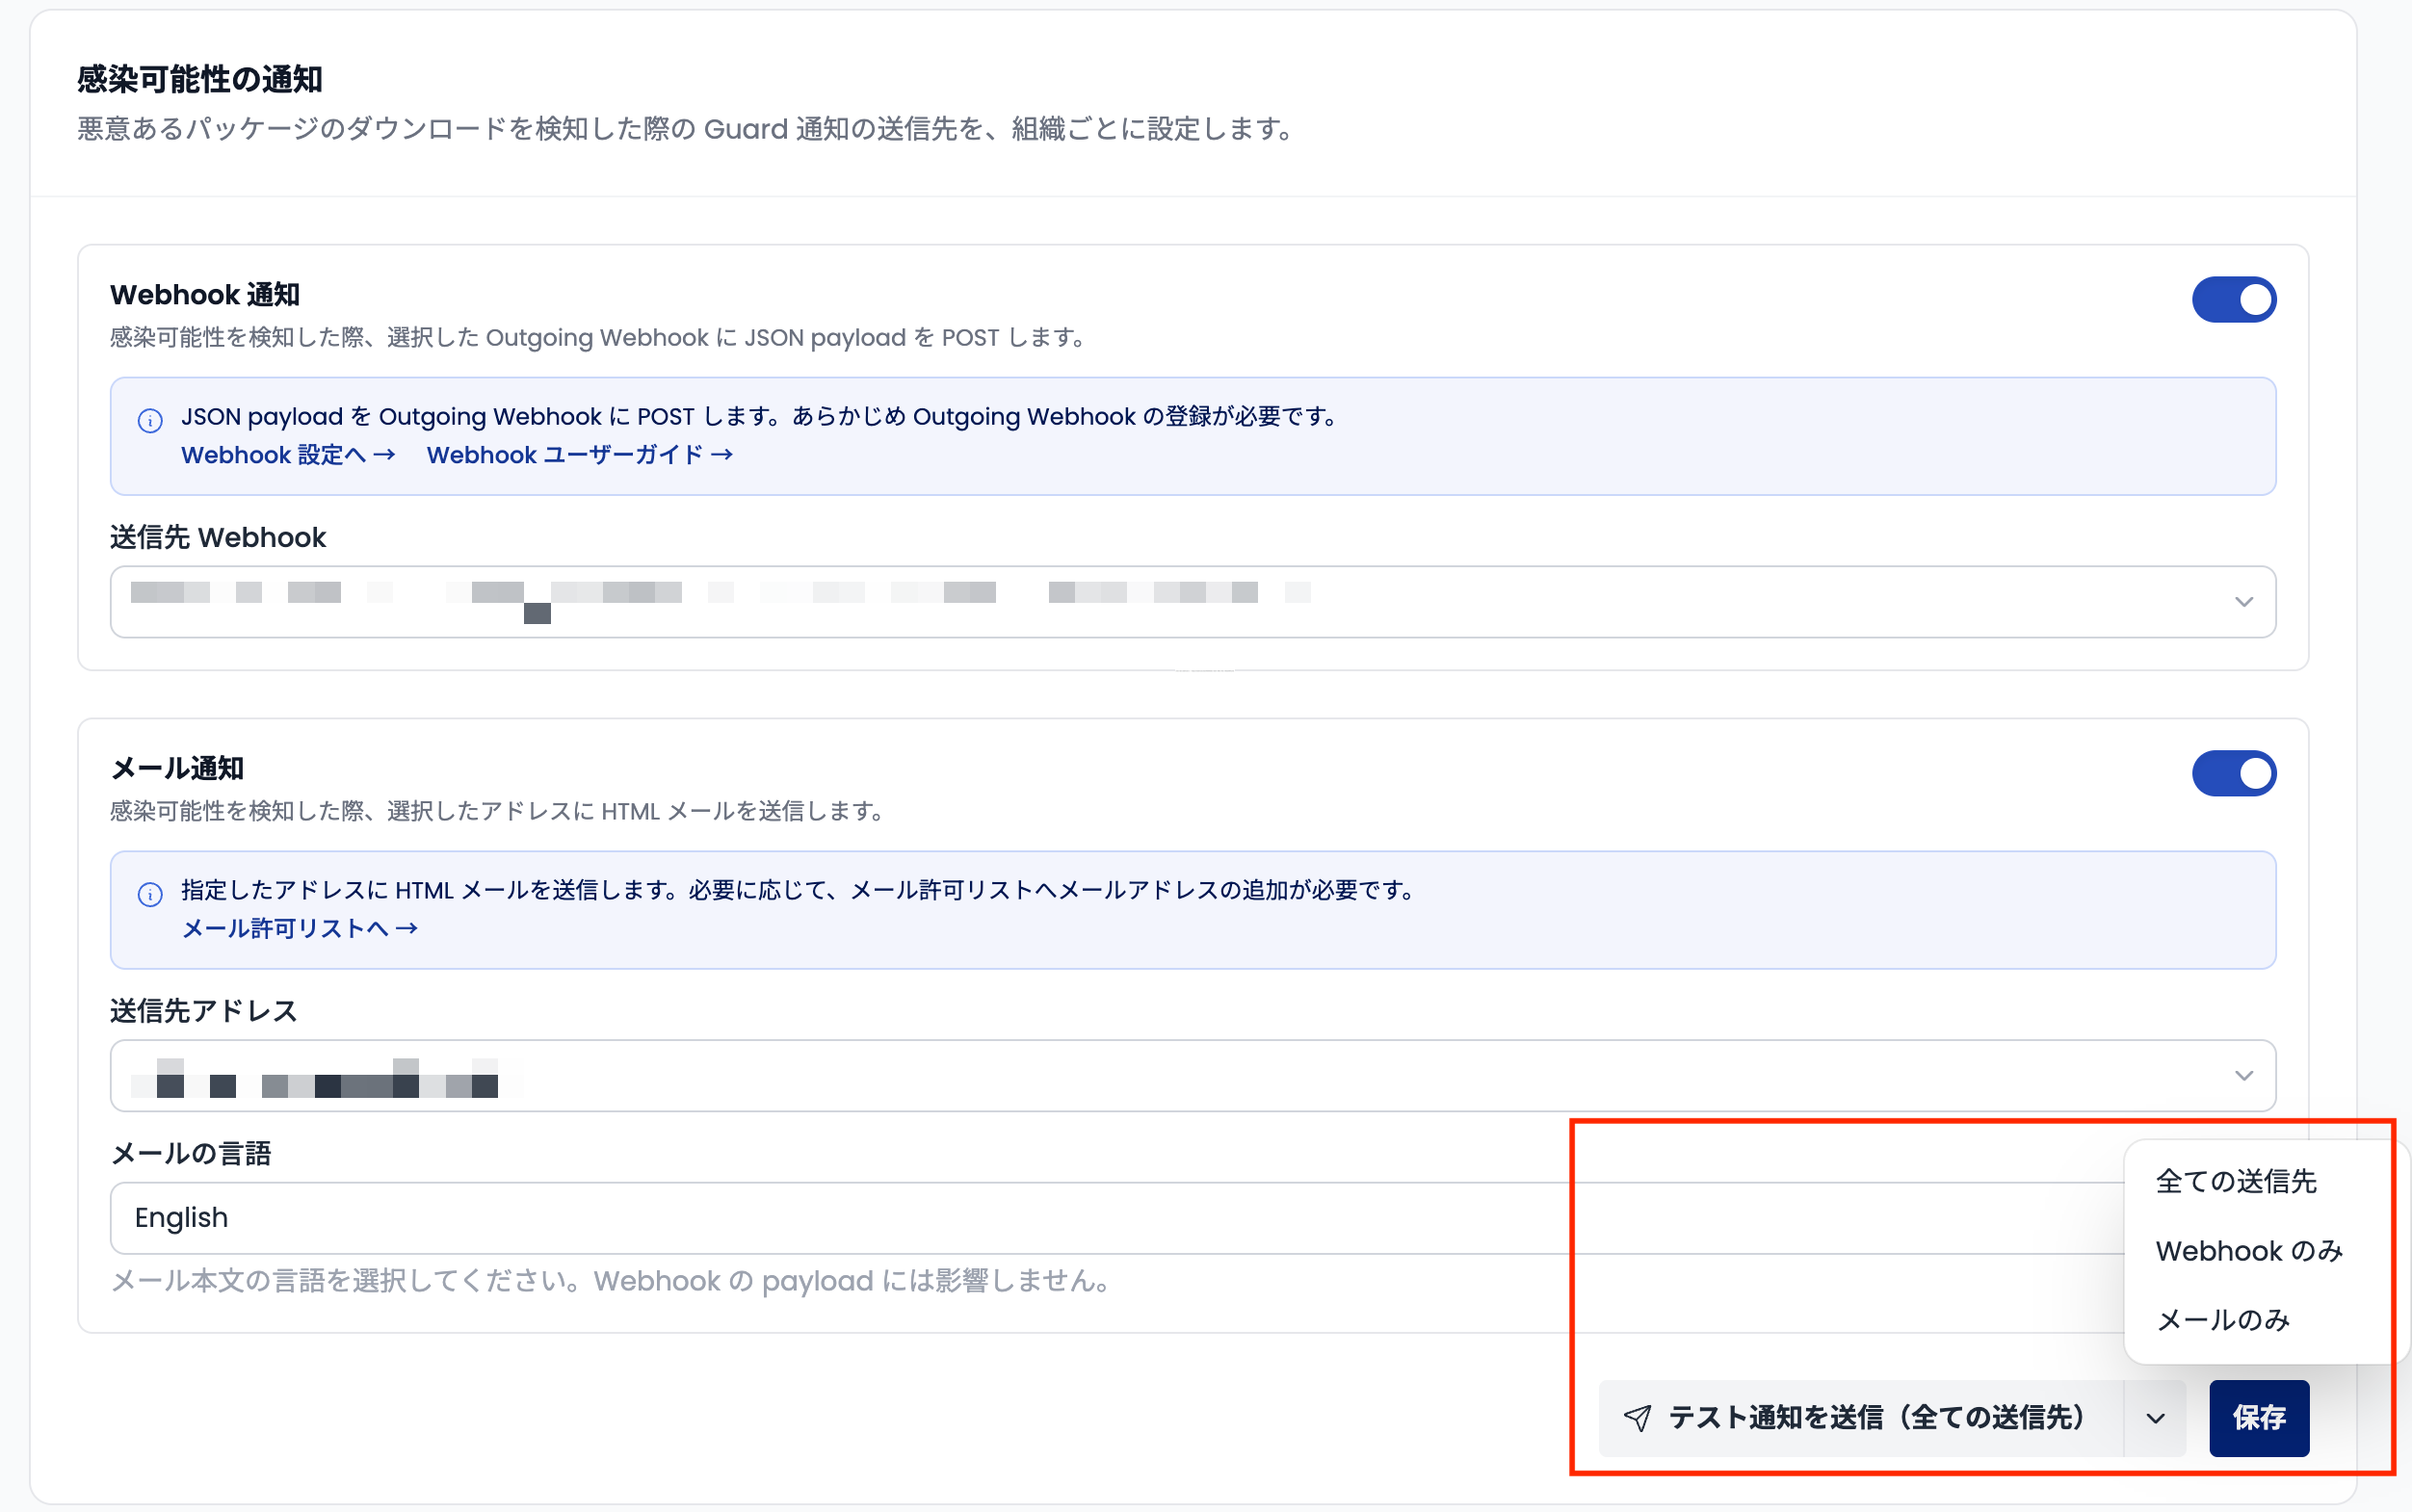Click the 感染可能性の通知 heading
Screen dimensions: 2412x1512
tap(199, 79)
